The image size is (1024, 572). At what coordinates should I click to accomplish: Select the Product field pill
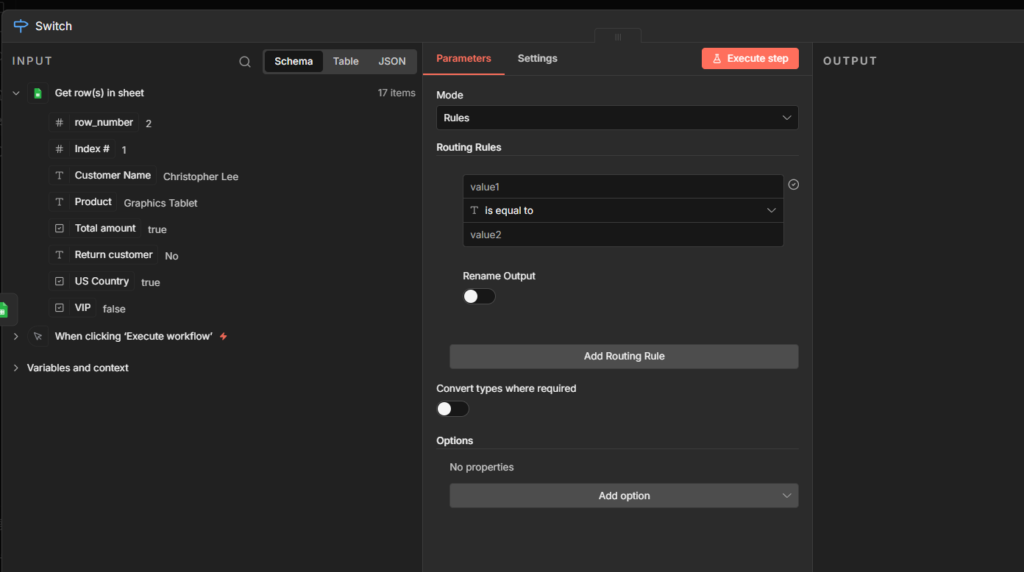pyautogui.click(x=83, y=202)
